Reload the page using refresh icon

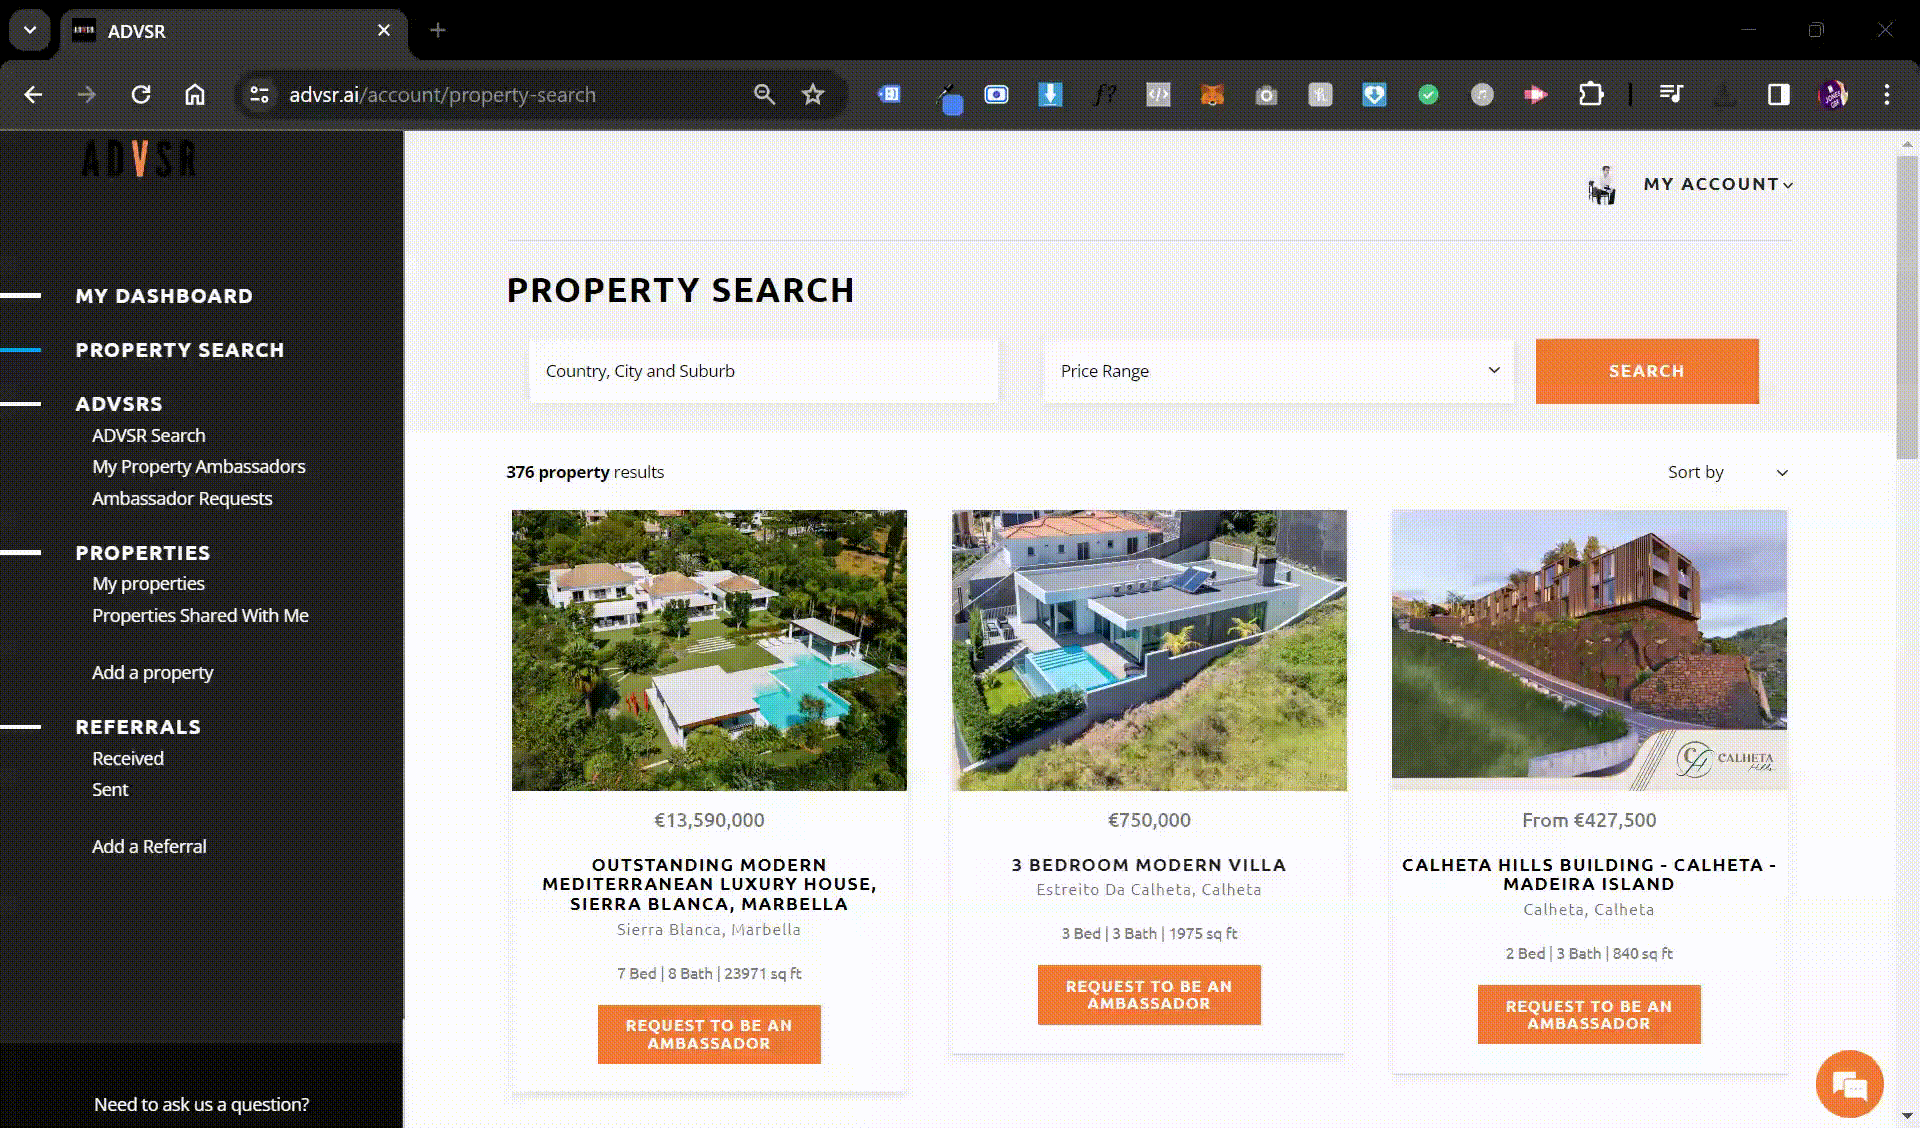141,95
